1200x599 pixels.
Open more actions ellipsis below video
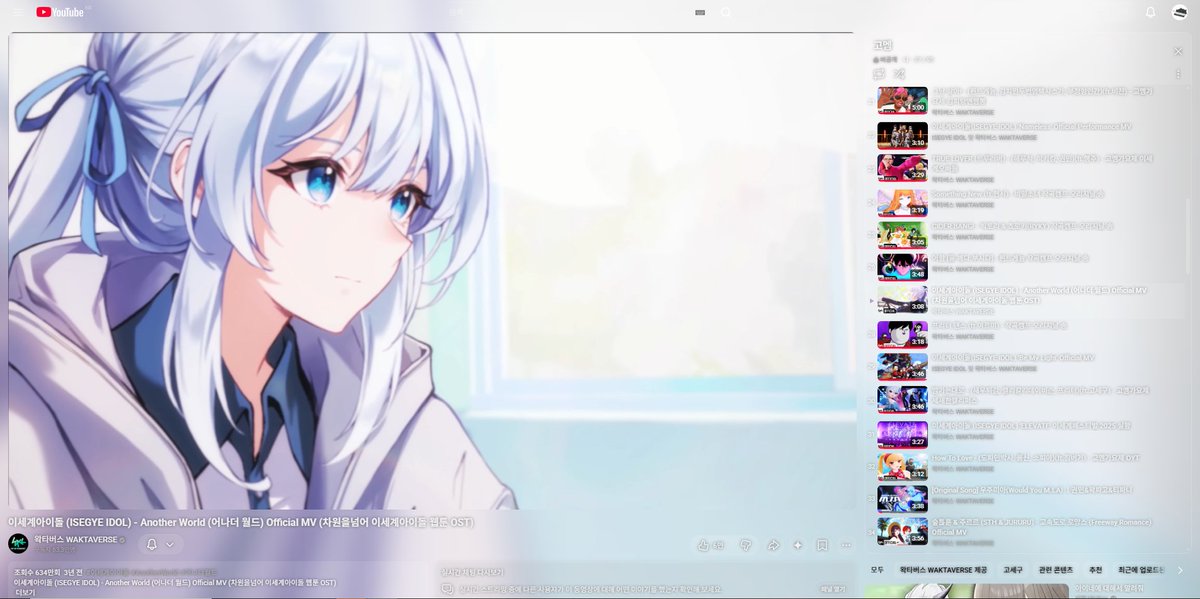click(x=846, y=545)
